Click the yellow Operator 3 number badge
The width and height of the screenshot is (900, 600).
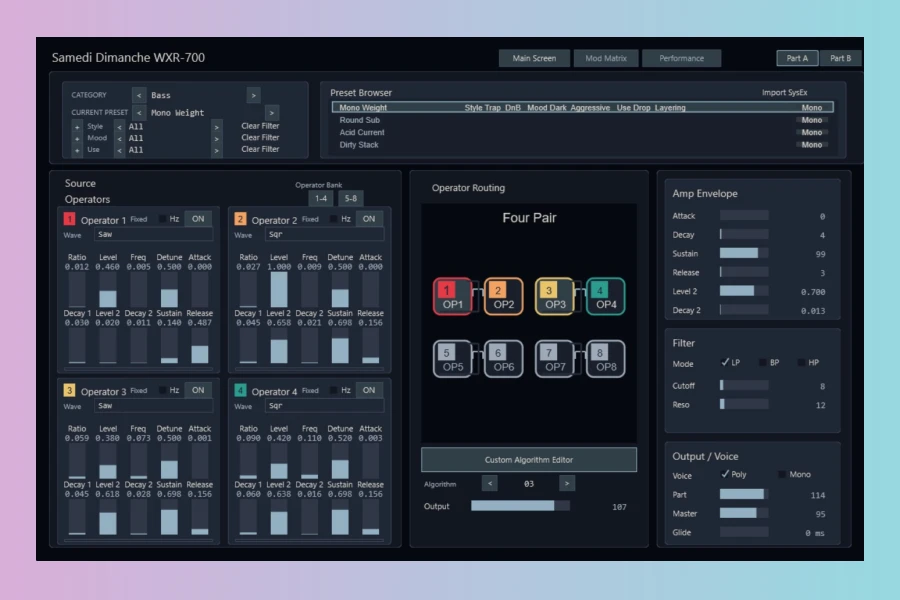[x=69, y=391]
